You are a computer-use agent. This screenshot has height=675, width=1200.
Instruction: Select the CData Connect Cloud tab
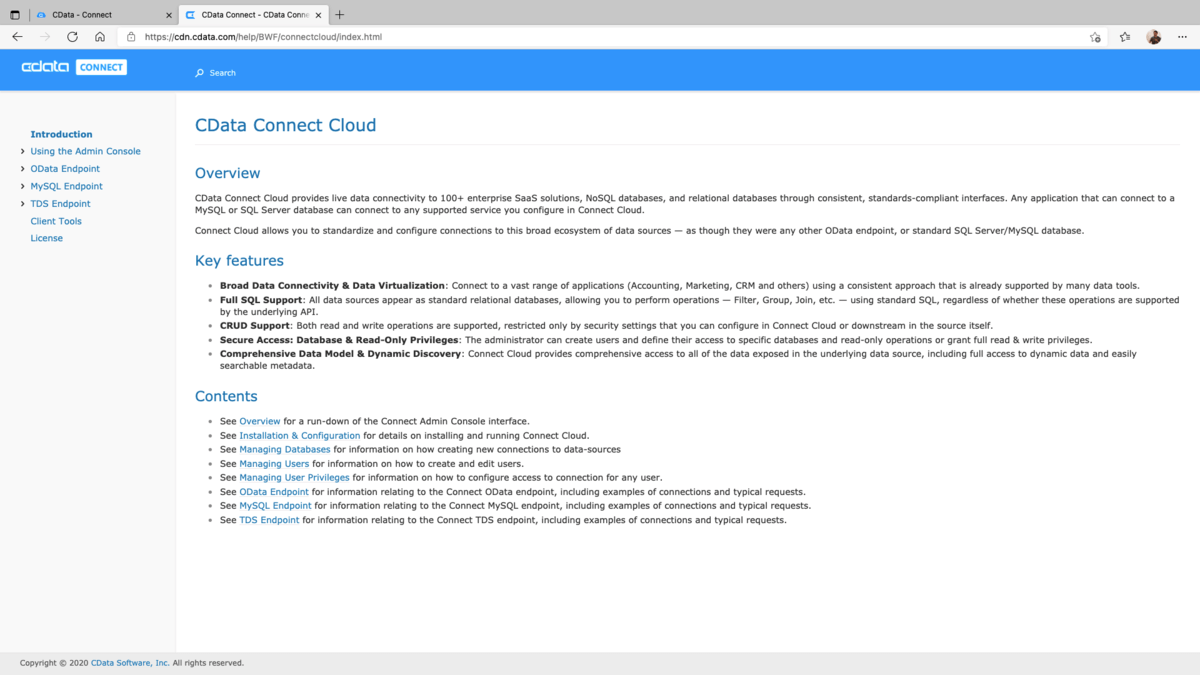(254, 15)
